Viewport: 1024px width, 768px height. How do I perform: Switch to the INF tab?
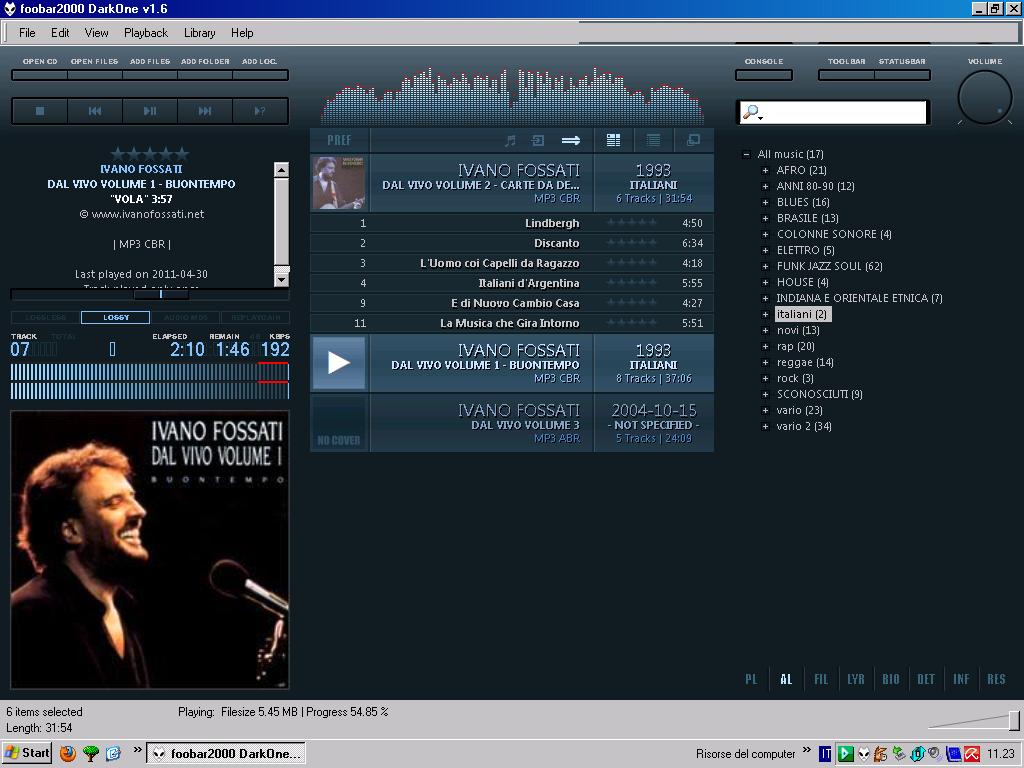[961, 679]
